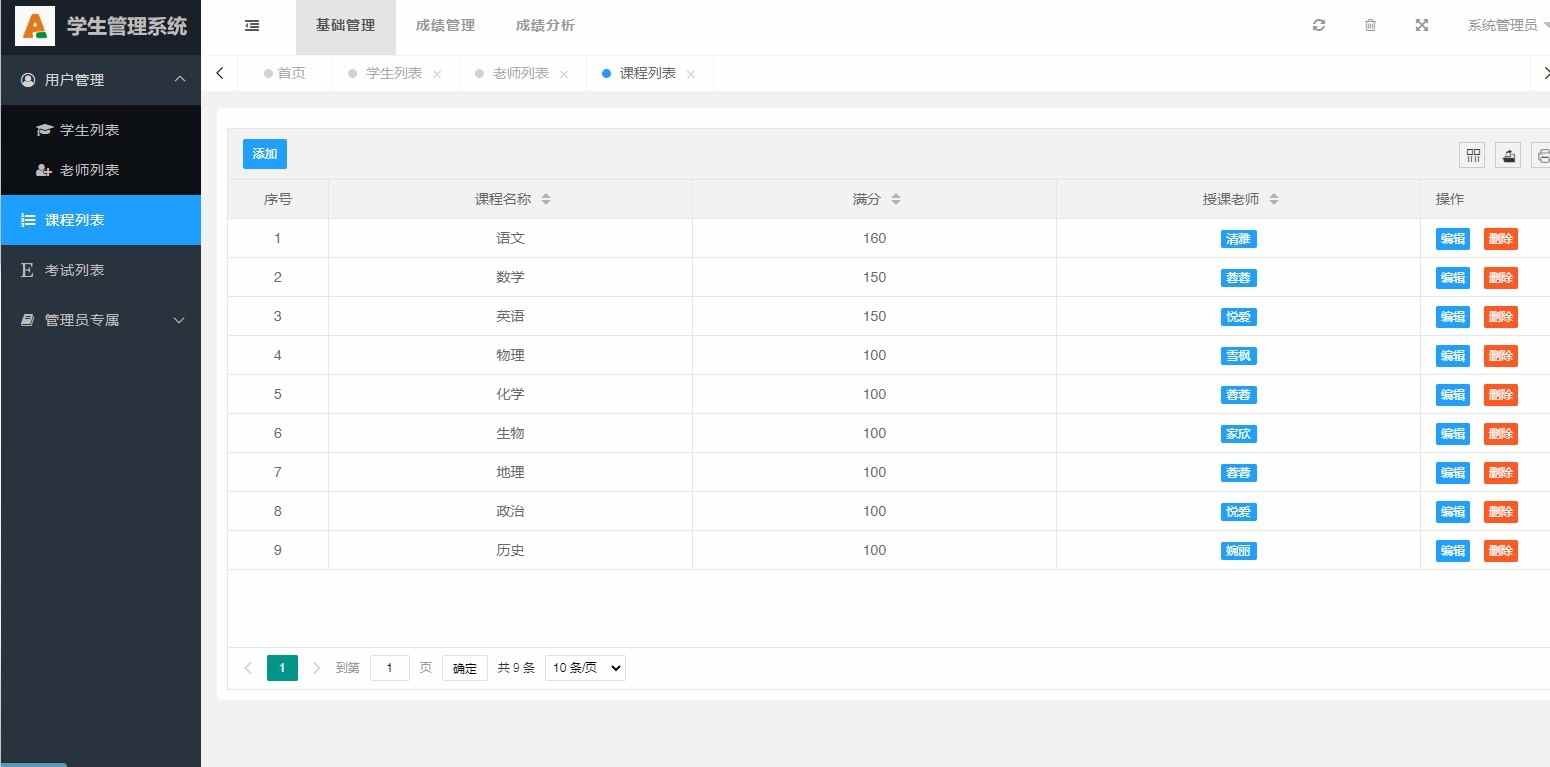
Task: Close the 老师列表 tab
Action: [564, 74]
